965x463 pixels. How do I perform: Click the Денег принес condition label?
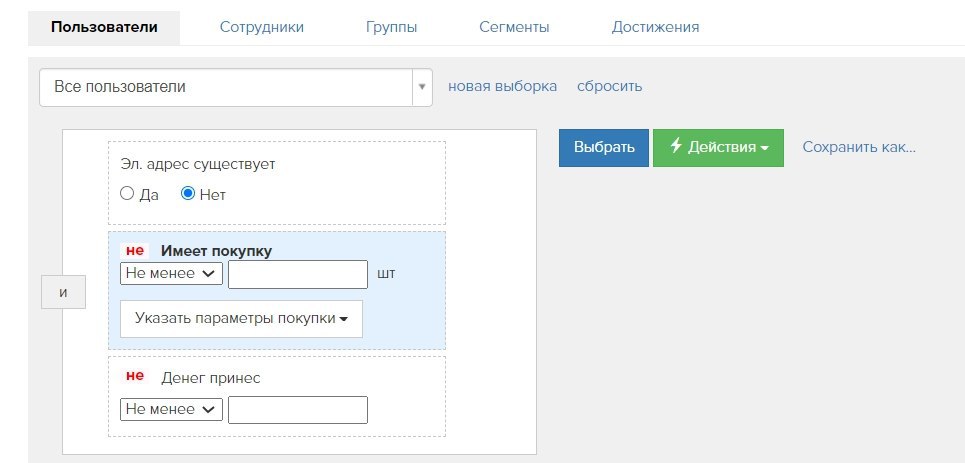[x=210, y=378]
